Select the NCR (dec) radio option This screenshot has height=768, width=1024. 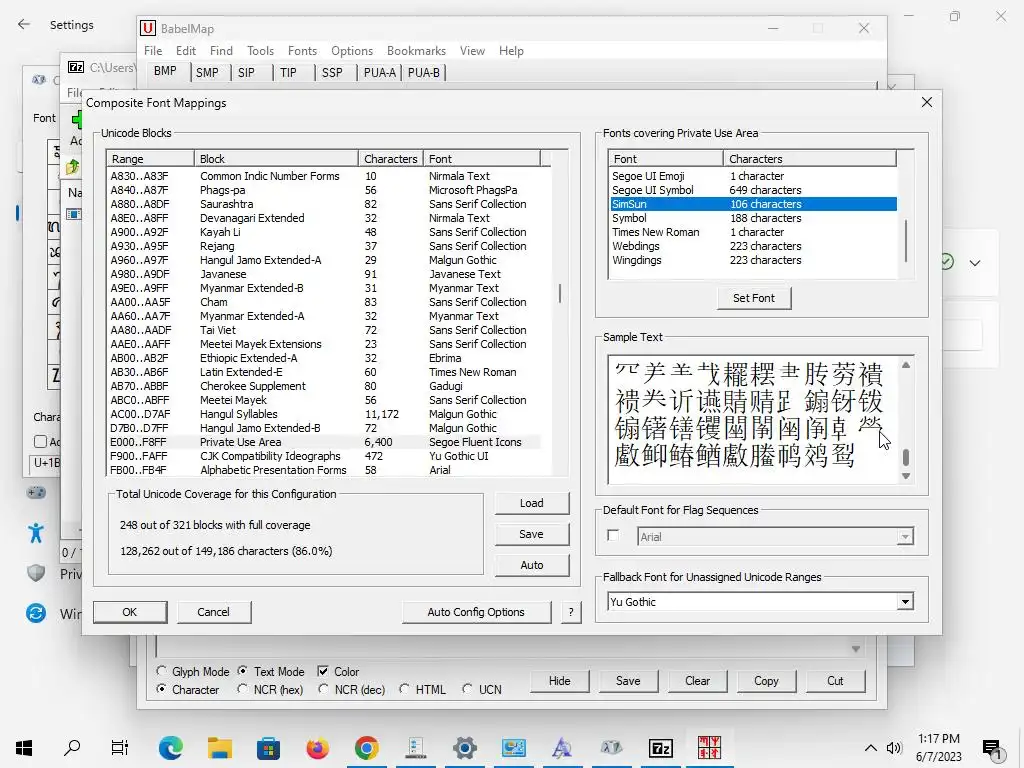(323, 689)
